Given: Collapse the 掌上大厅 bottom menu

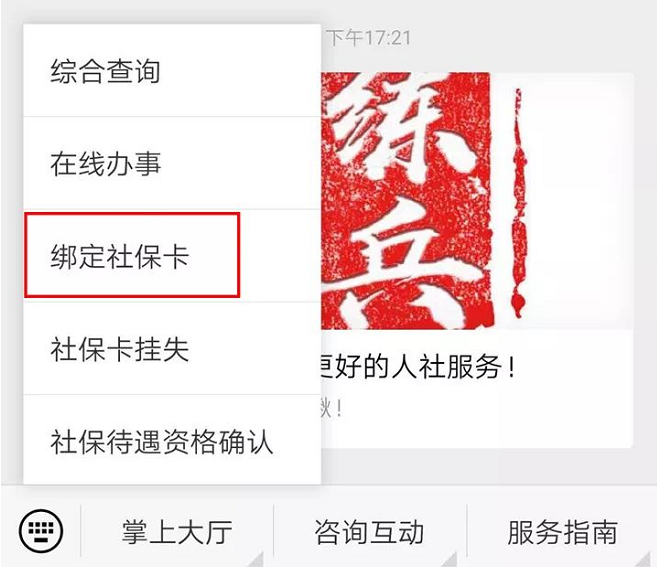Looking at the screenshot, I should click(177, 532).
